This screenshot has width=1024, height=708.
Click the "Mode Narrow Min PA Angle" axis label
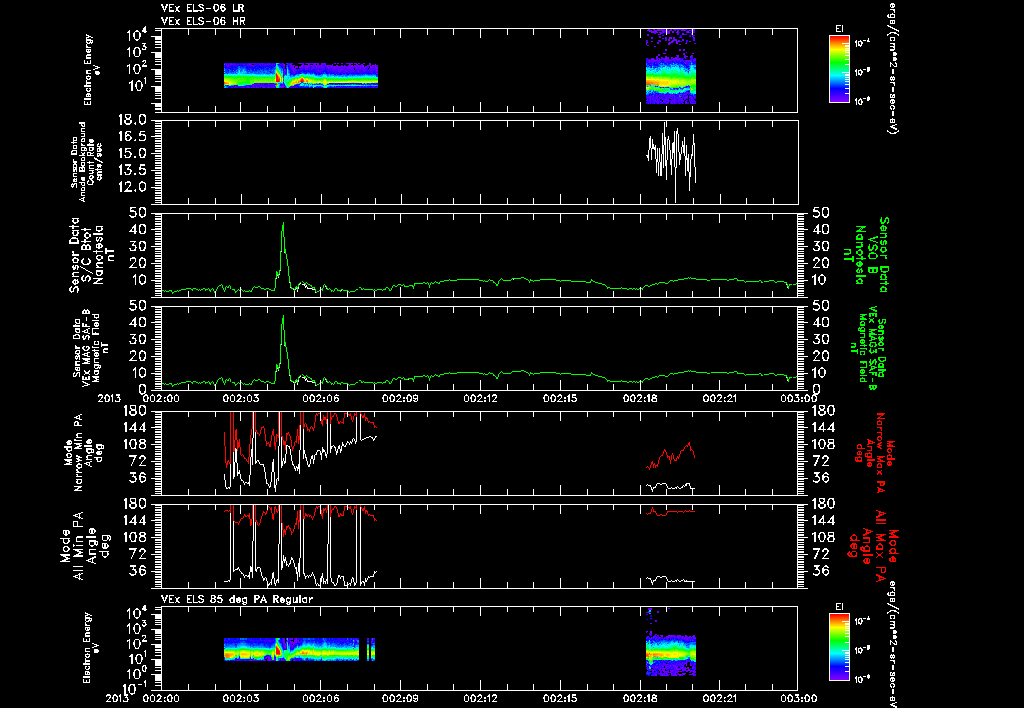82,453
